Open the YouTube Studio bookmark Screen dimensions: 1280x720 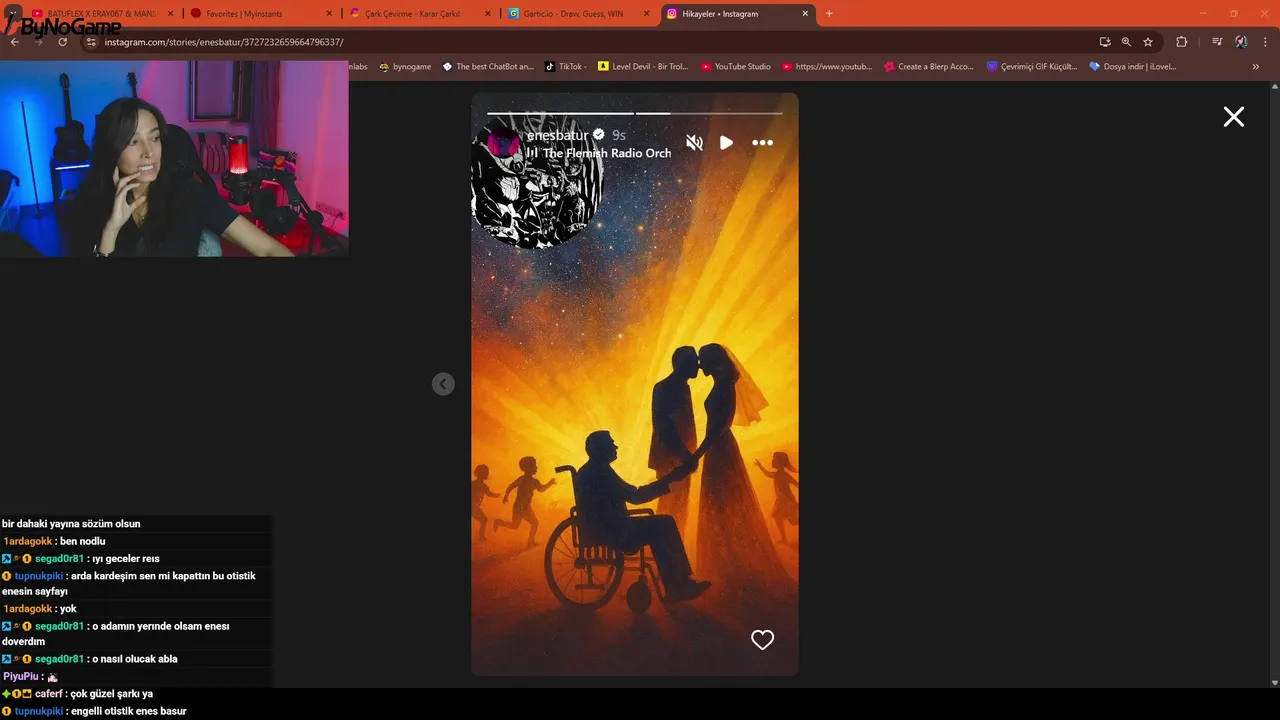click(x=735, y=67)
